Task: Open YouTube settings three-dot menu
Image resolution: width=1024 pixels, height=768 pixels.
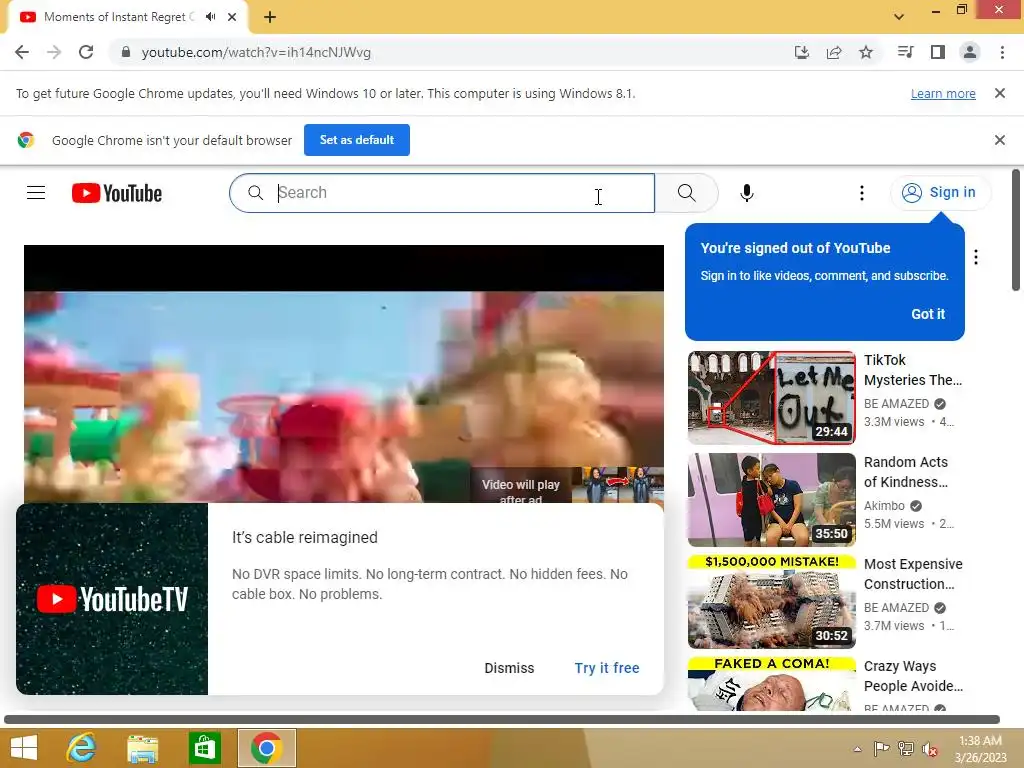Action: click(861, 193)
